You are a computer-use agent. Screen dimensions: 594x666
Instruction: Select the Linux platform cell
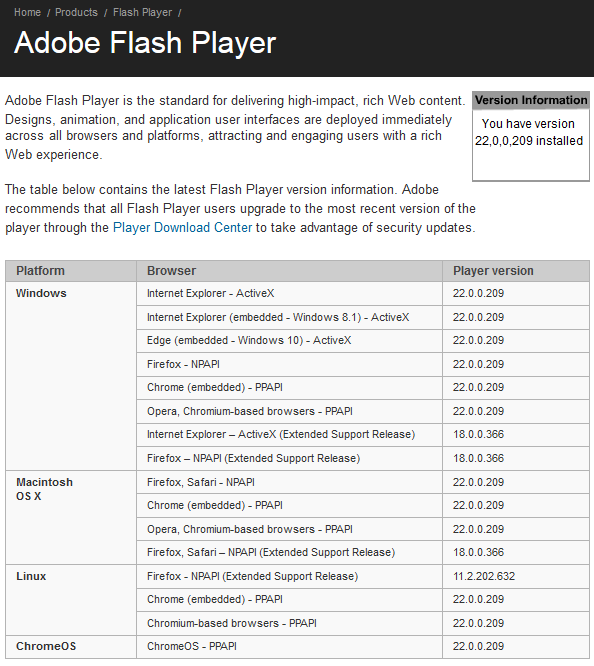(x=71, y=600)
